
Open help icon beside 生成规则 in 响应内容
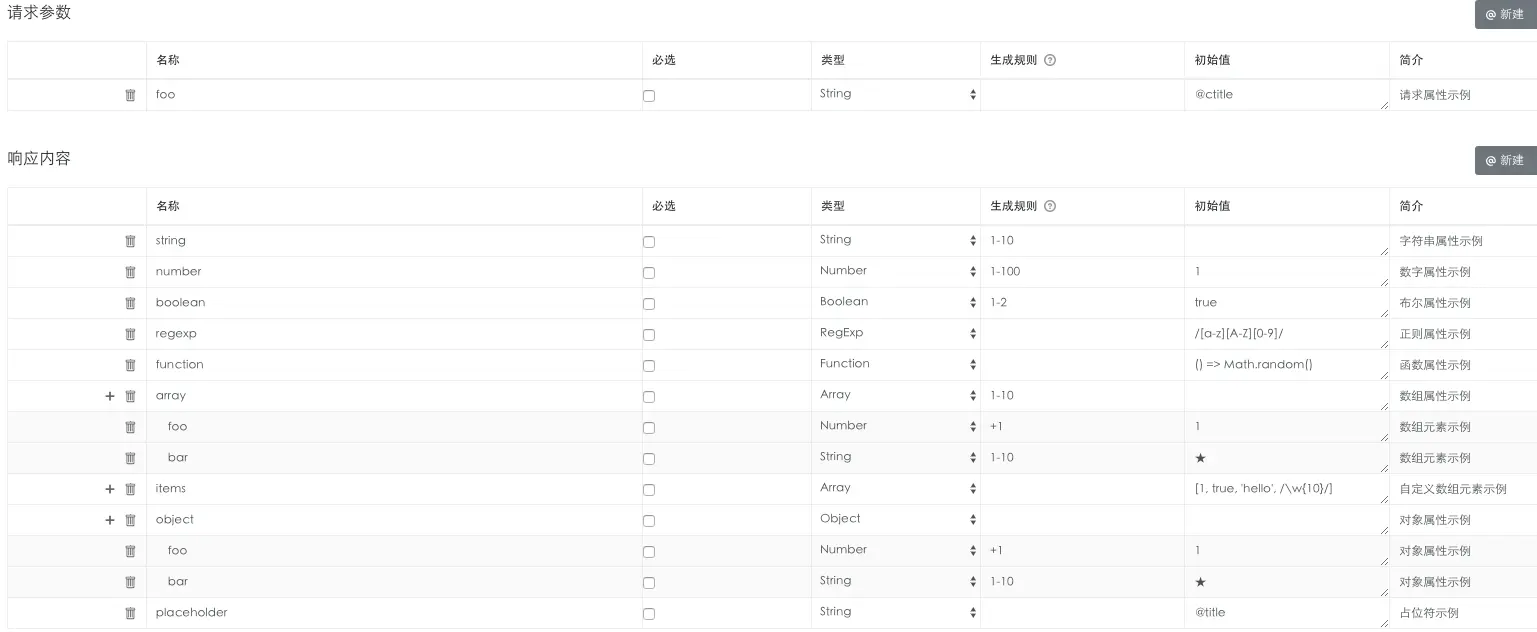point(1050,206)
